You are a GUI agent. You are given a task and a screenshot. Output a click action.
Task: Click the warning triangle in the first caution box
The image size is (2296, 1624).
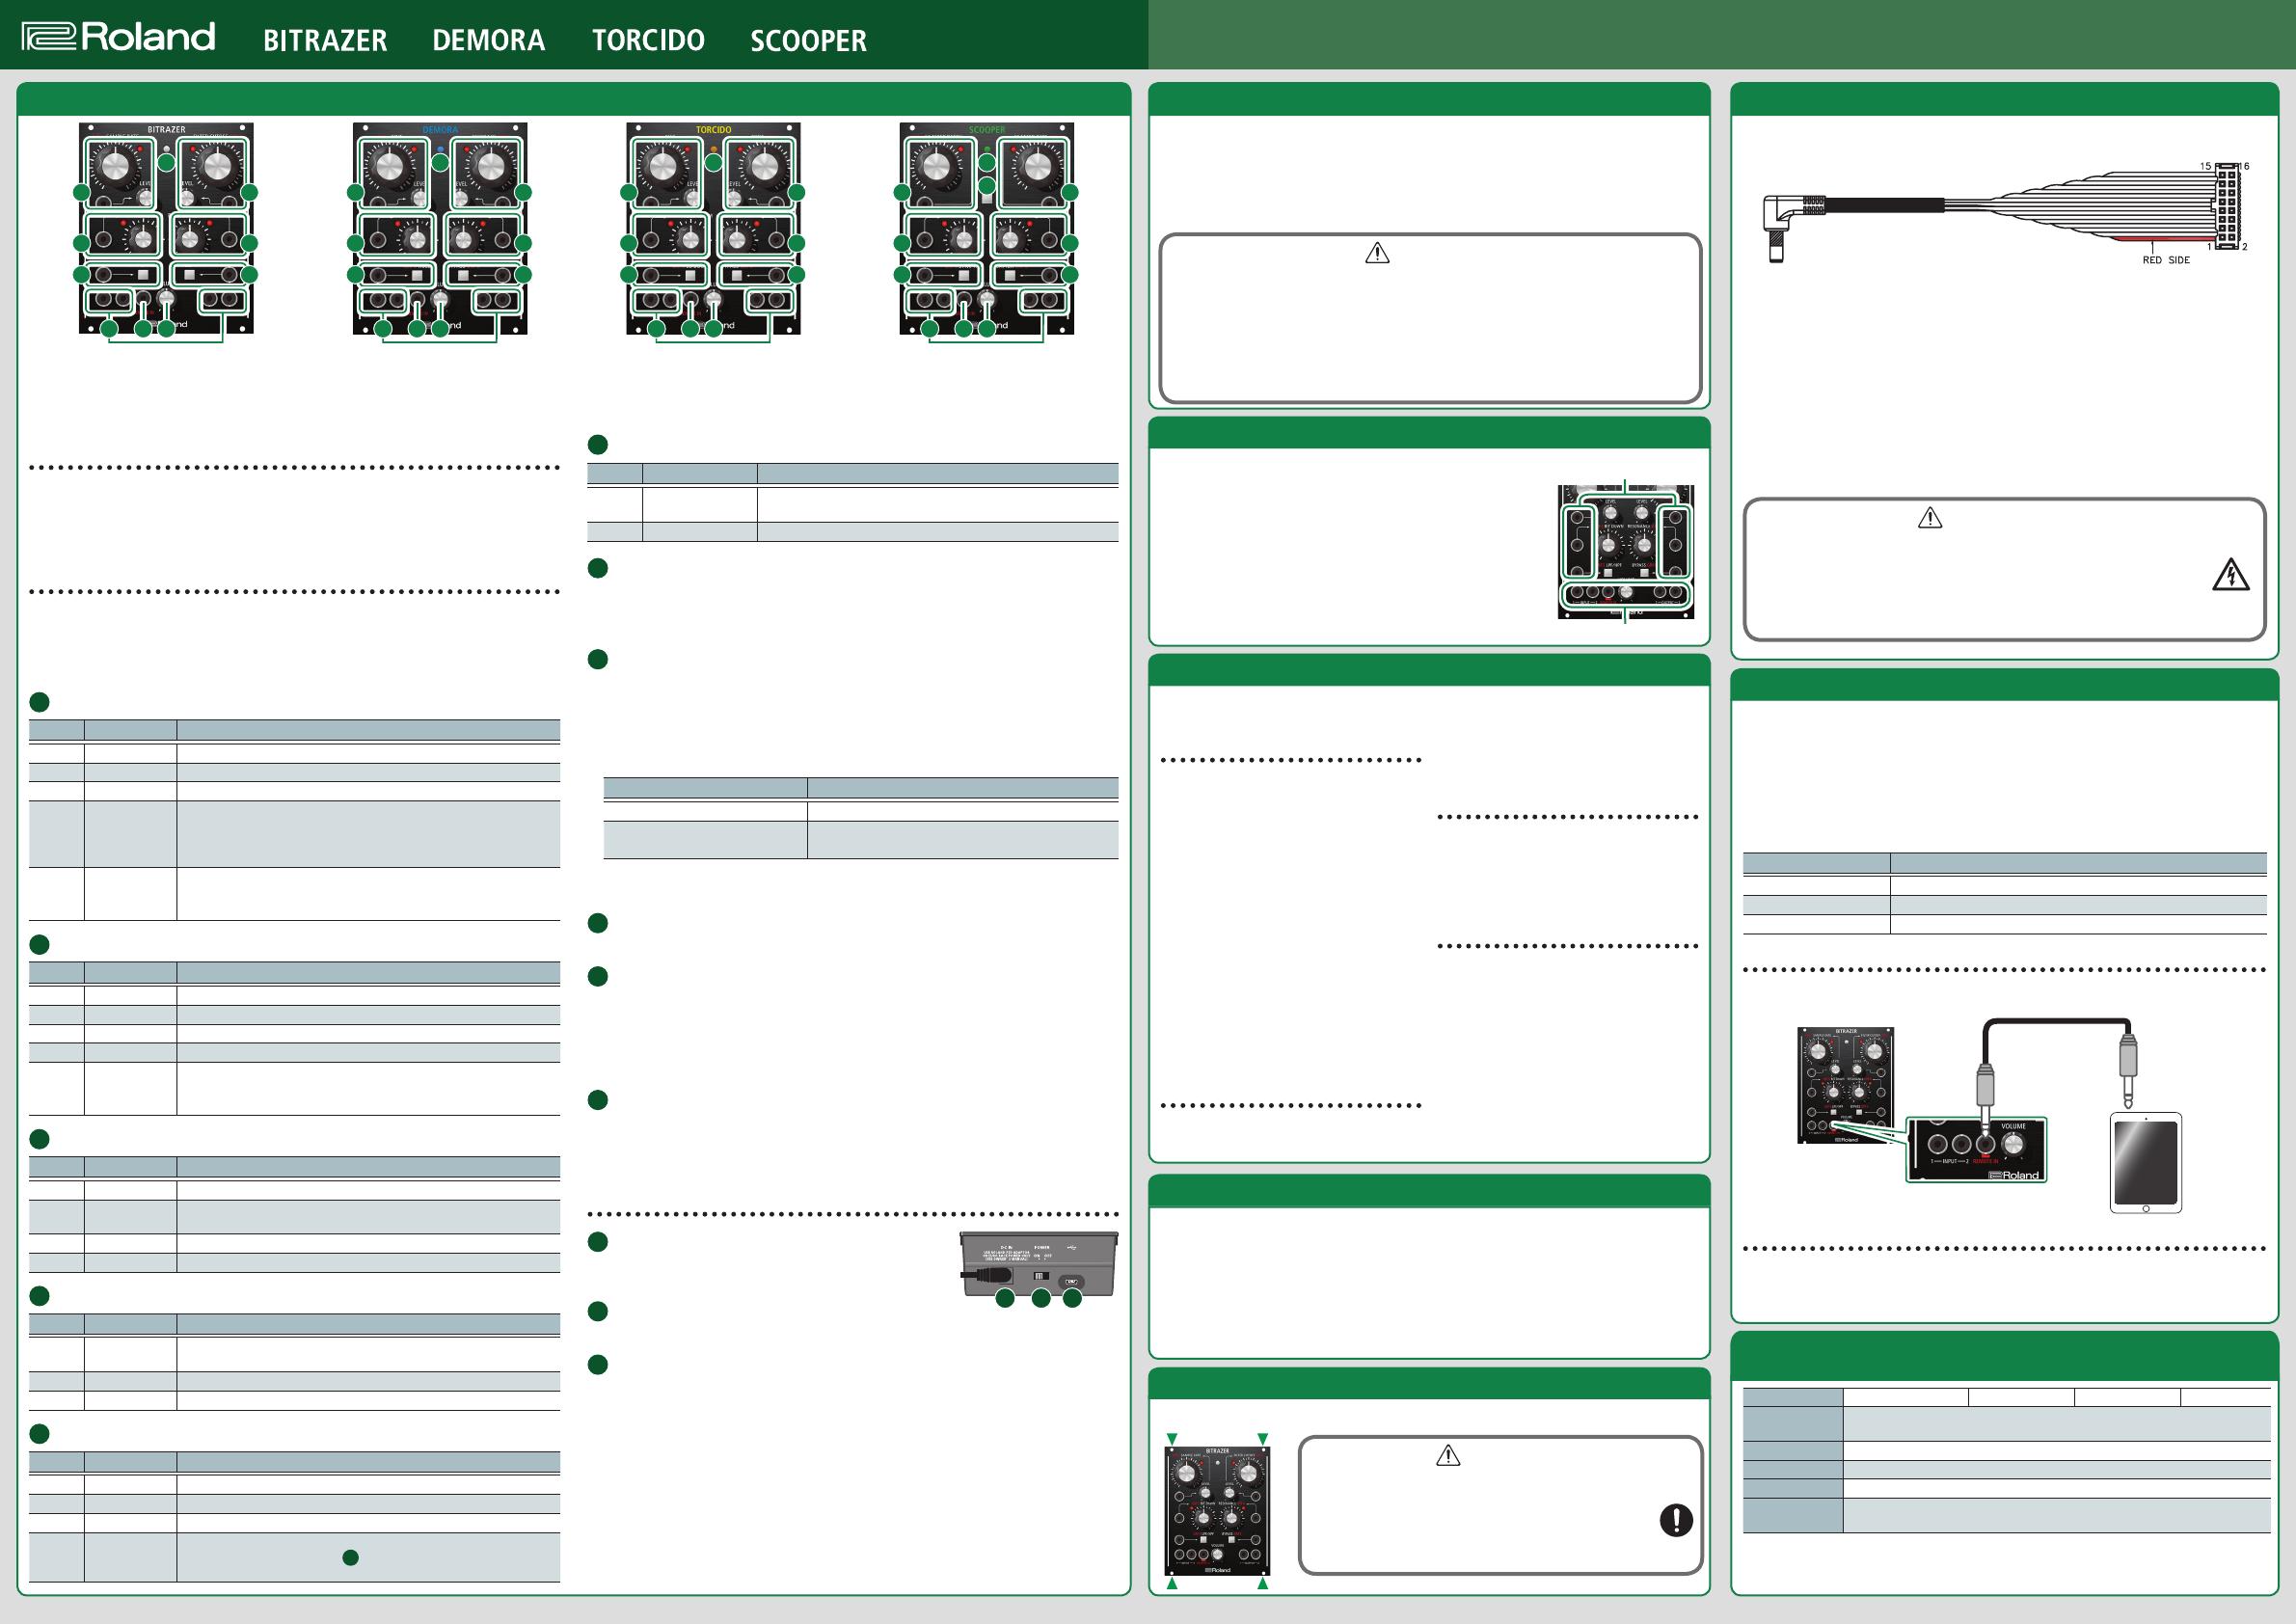(1377, 254)
